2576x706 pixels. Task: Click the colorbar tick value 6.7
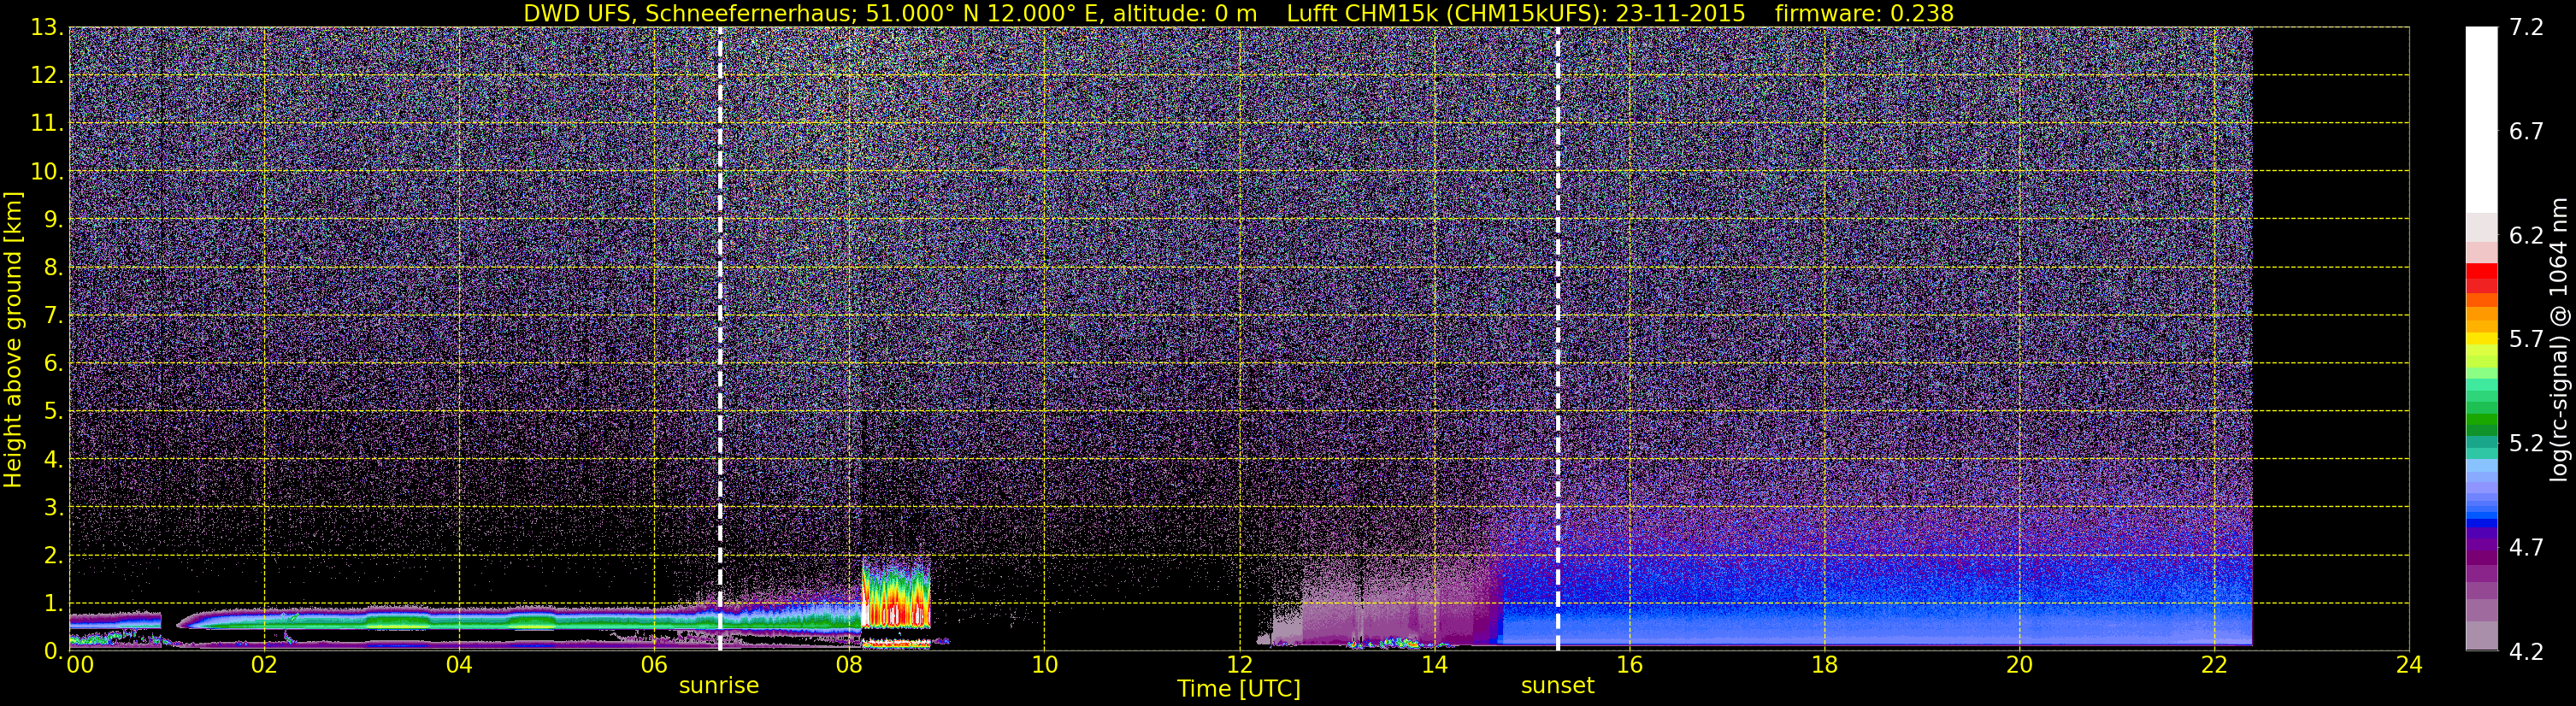click(x=2526, y=132)
